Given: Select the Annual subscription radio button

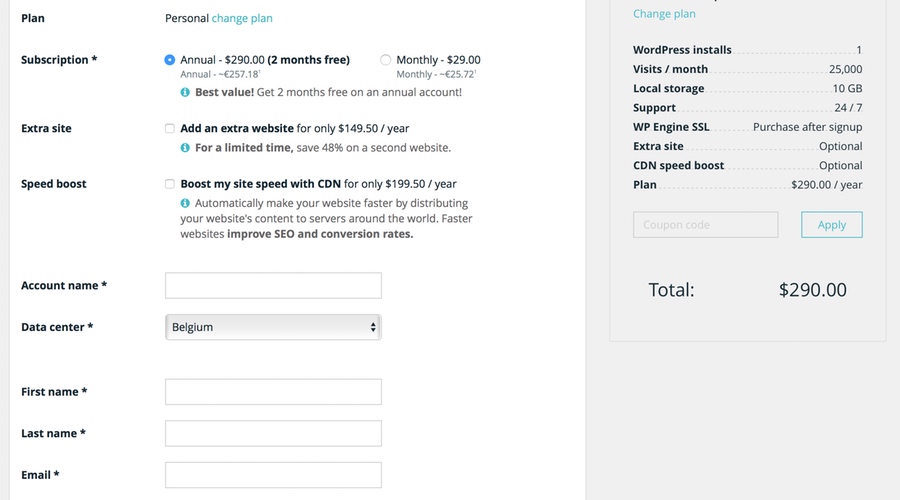Looking at the screenshot, I should click(x=169, y=60).
